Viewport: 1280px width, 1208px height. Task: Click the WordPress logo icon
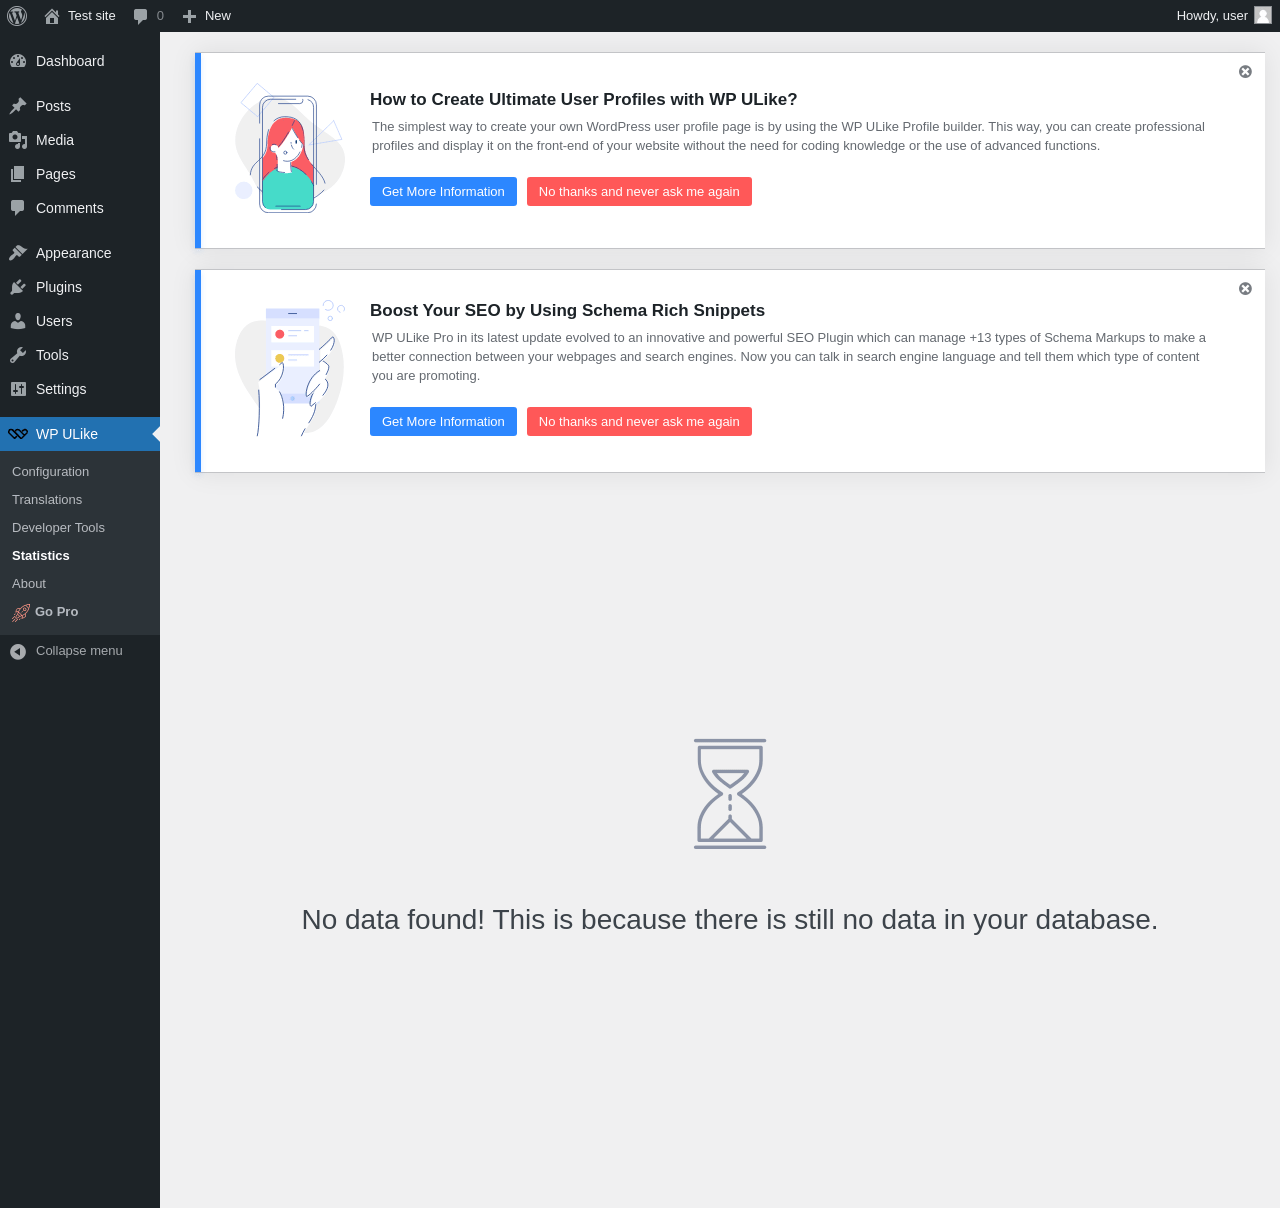pos(17,16)
